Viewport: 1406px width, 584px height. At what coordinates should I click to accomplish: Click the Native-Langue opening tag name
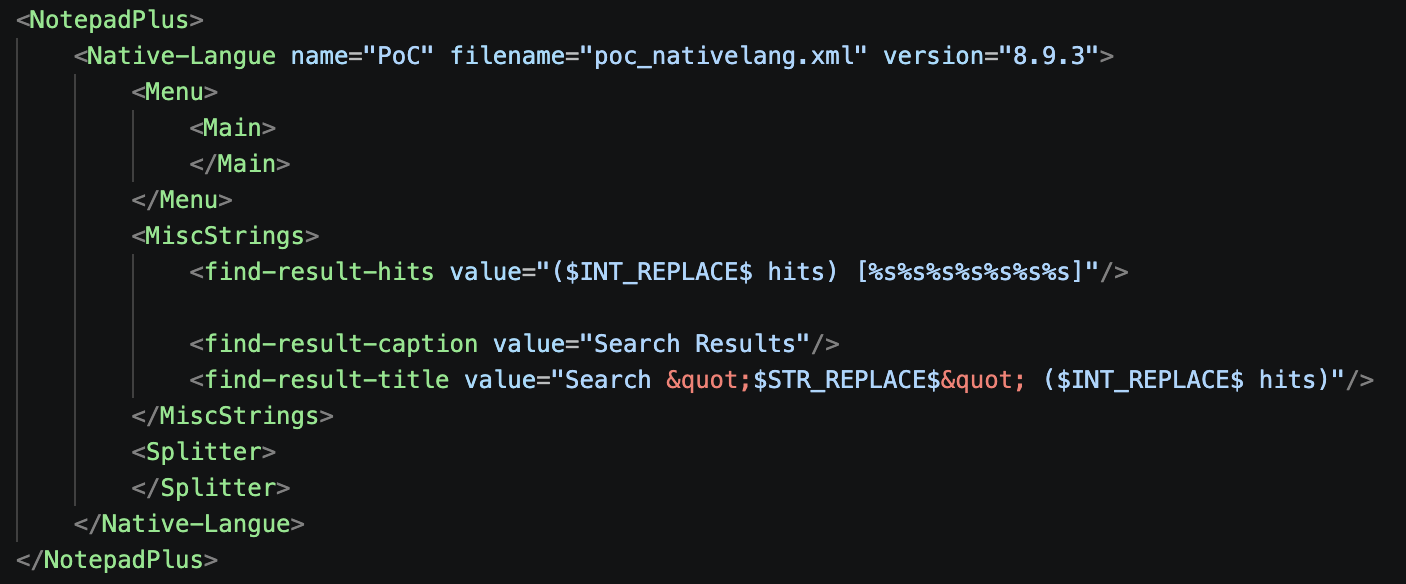click(x=181, y=55)
